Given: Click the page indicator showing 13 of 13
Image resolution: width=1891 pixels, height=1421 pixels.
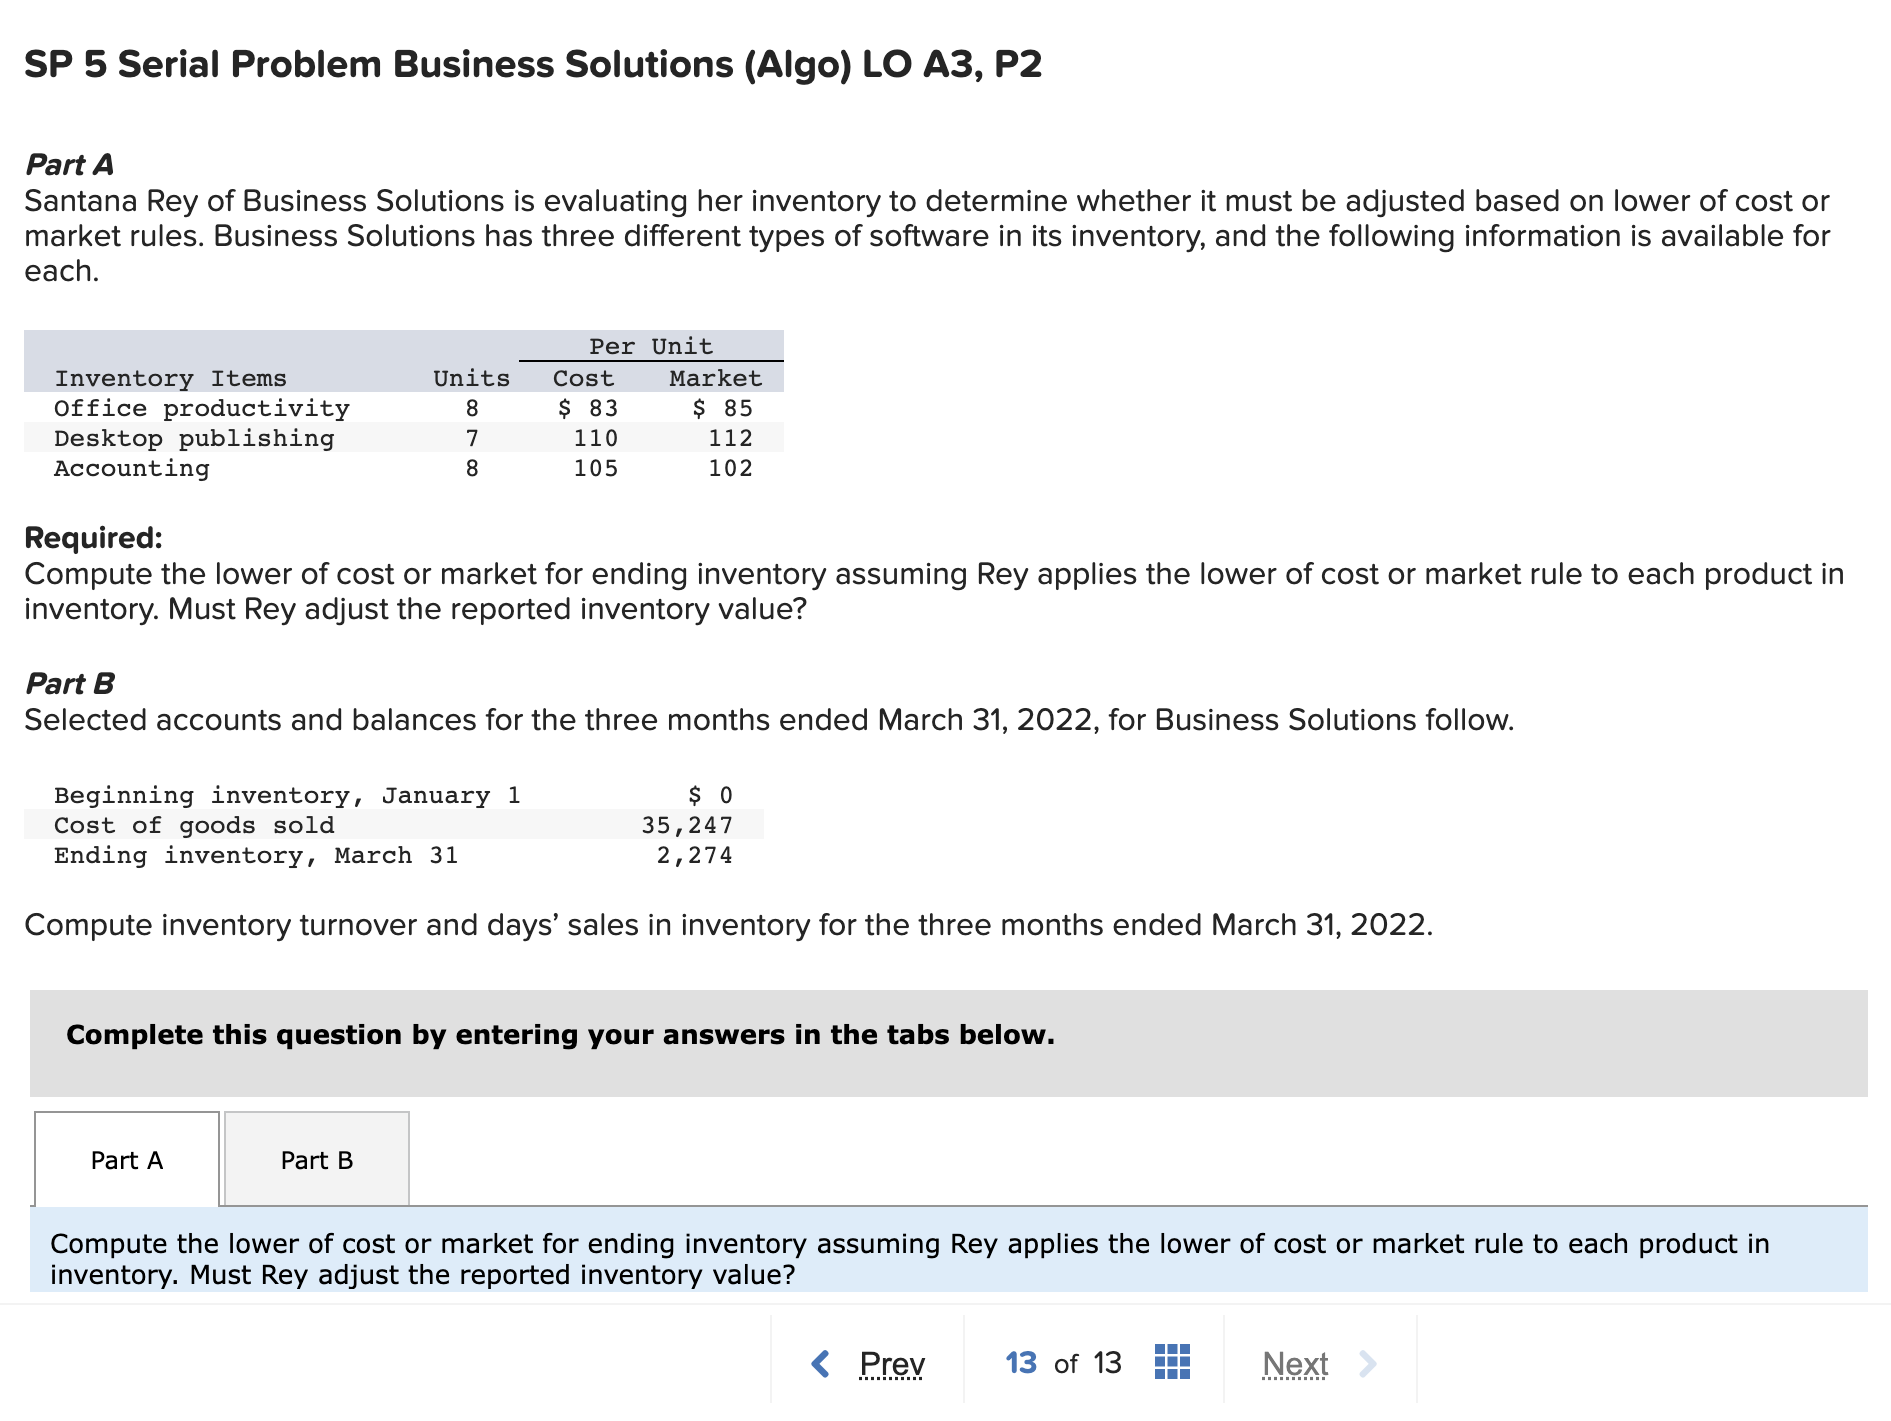Looking at the screenshot, I should (1062, 1362).
